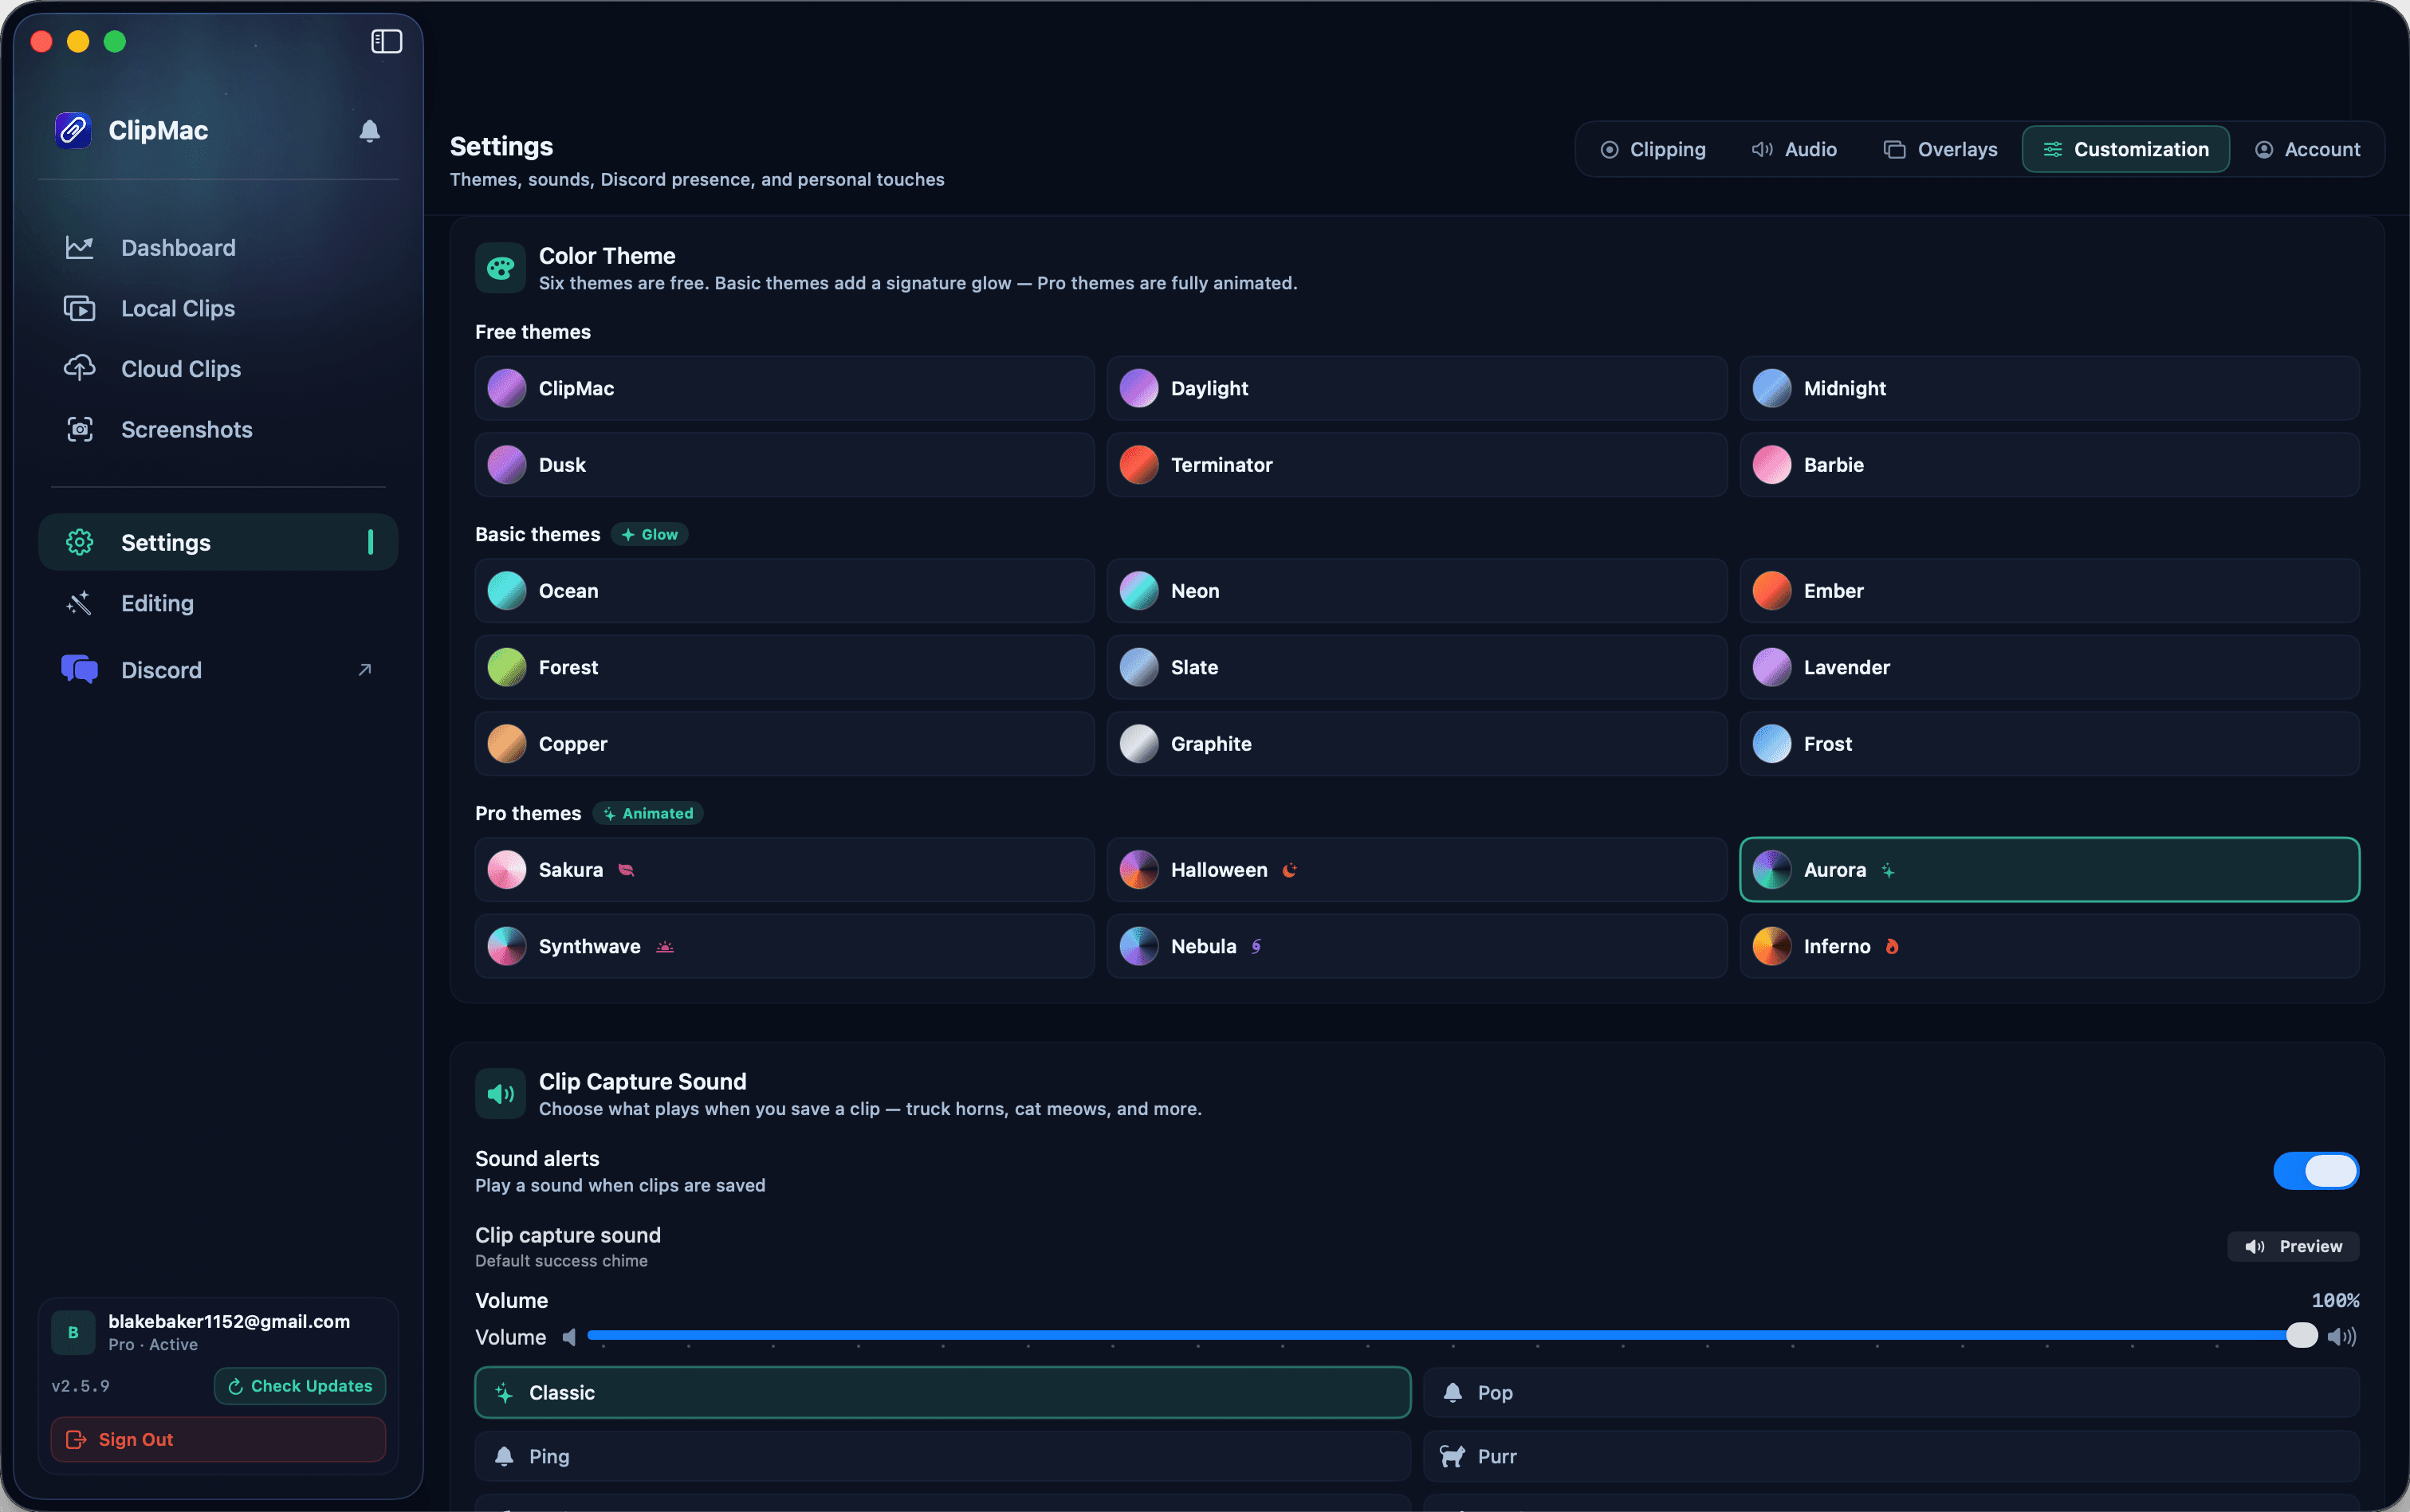Image resolution: width=2410 pixels, height=1512 pixels.
Task: Choose the Barbie theme
Action: click(2049, 465)
